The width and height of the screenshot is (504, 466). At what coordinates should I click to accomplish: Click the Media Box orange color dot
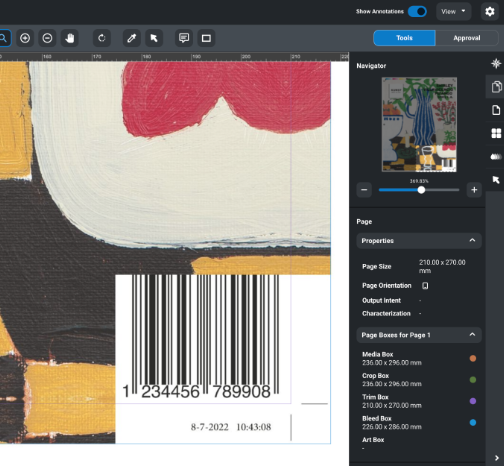click(473, 358)
